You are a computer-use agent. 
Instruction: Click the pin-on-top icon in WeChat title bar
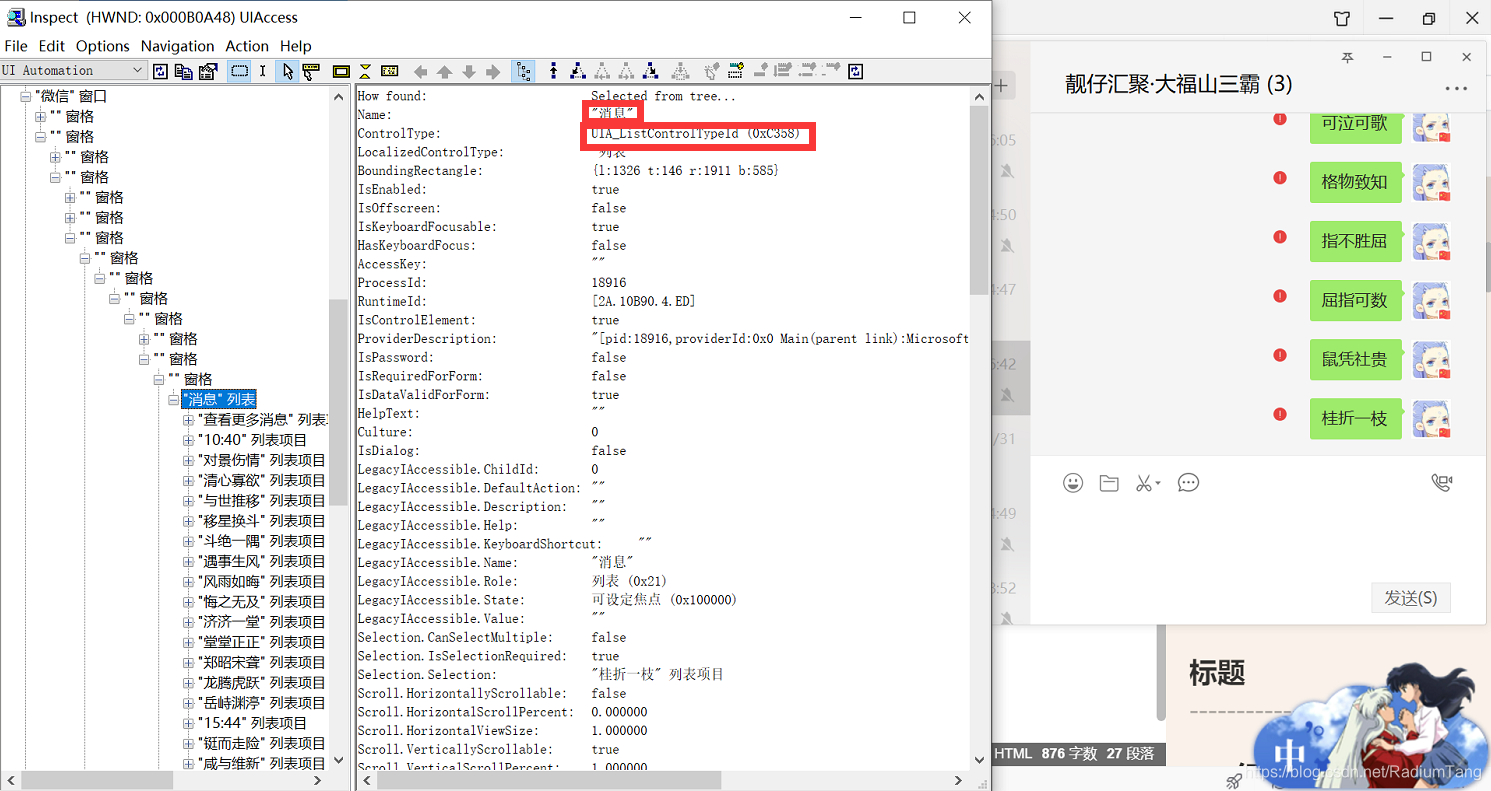(1348, 57)
